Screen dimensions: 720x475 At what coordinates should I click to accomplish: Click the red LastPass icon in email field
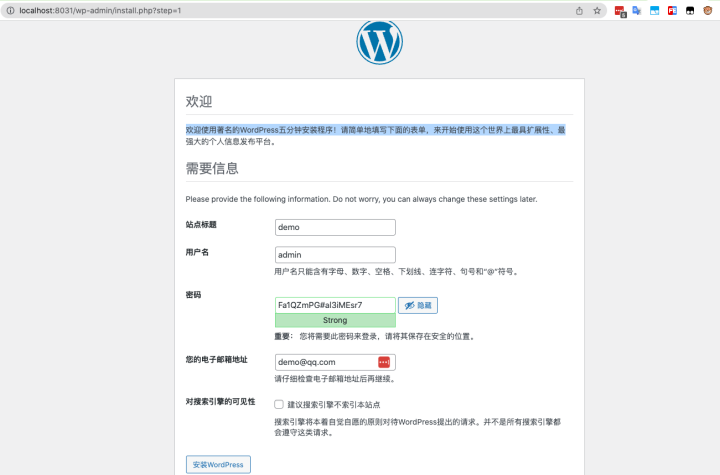pyautogui.click(x=384, y=362)
